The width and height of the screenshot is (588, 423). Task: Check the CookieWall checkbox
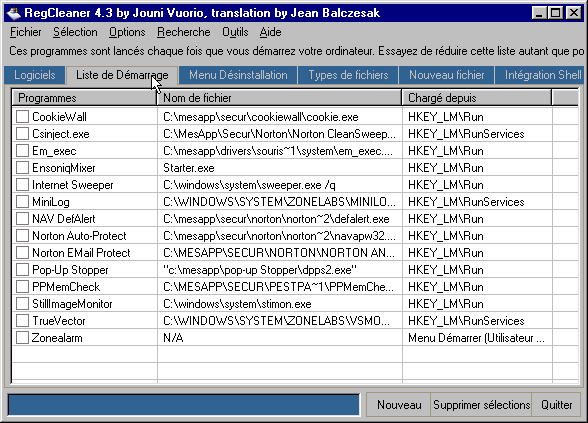22,117
